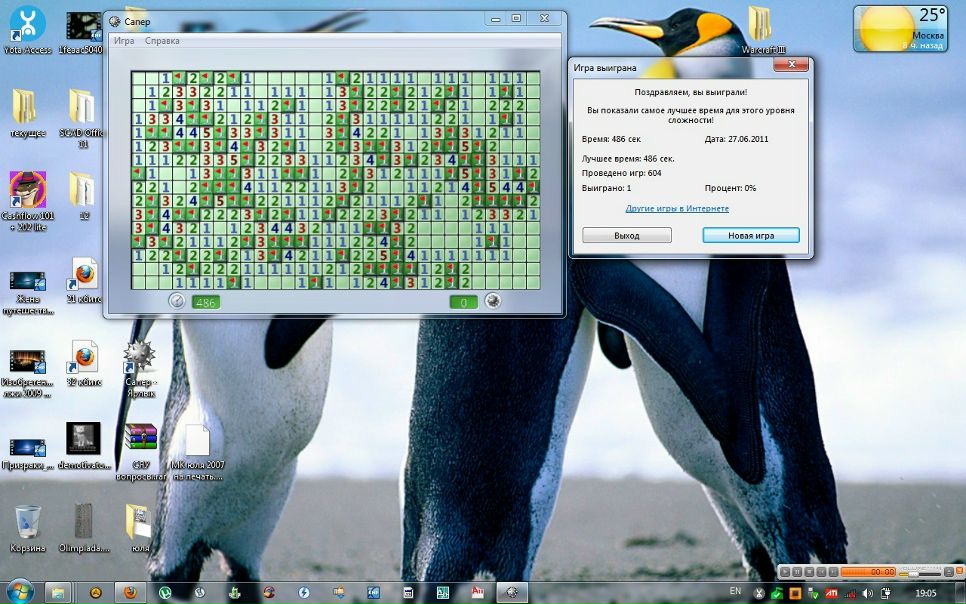Open the Yota Access desktop shortcut
This screenshot has width=966, height=604.
[x=27, y=25]
